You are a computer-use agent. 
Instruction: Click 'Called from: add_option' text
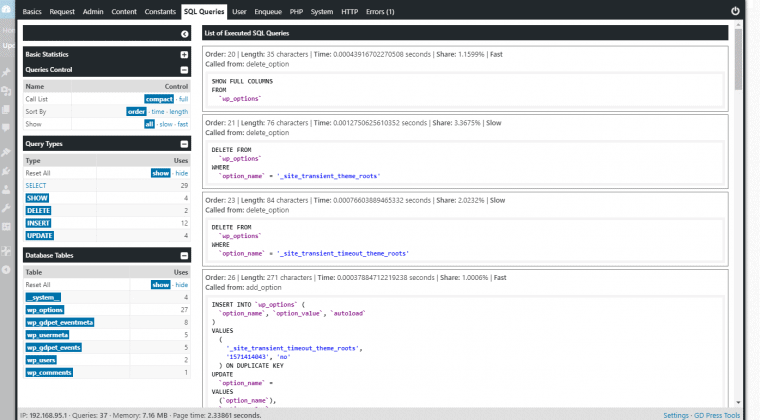click(x=243, y=288)
